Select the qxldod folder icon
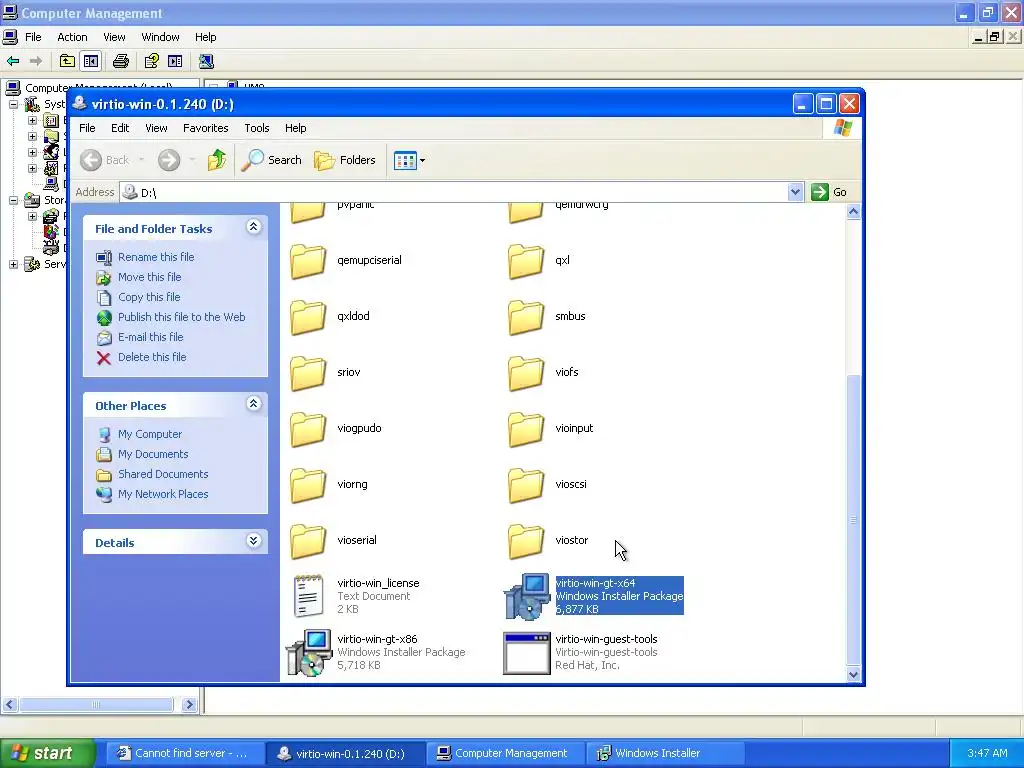The image size is (1024, 768). coord(308,317)
